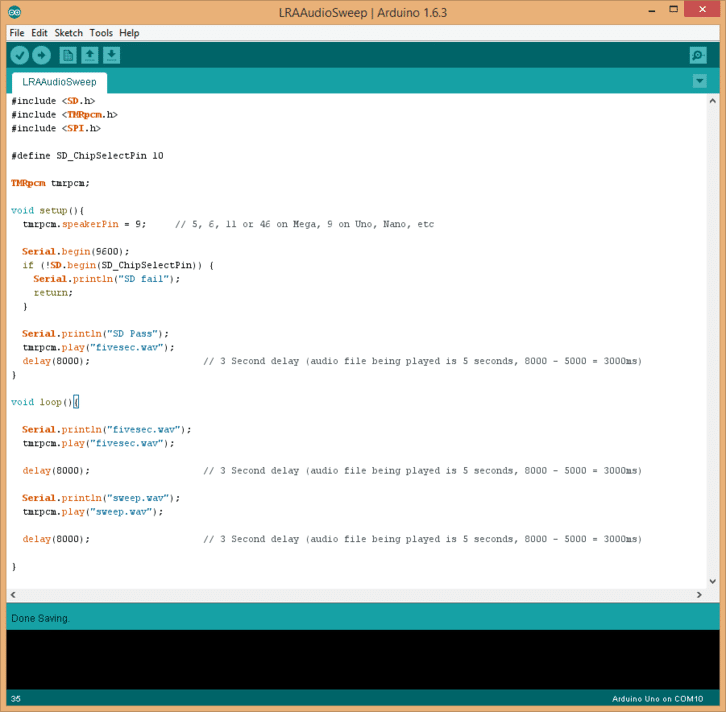The image size is (726, 712).
Task: Click Serial.println("fivesec.wav") line
Action: tap(106, 430)
